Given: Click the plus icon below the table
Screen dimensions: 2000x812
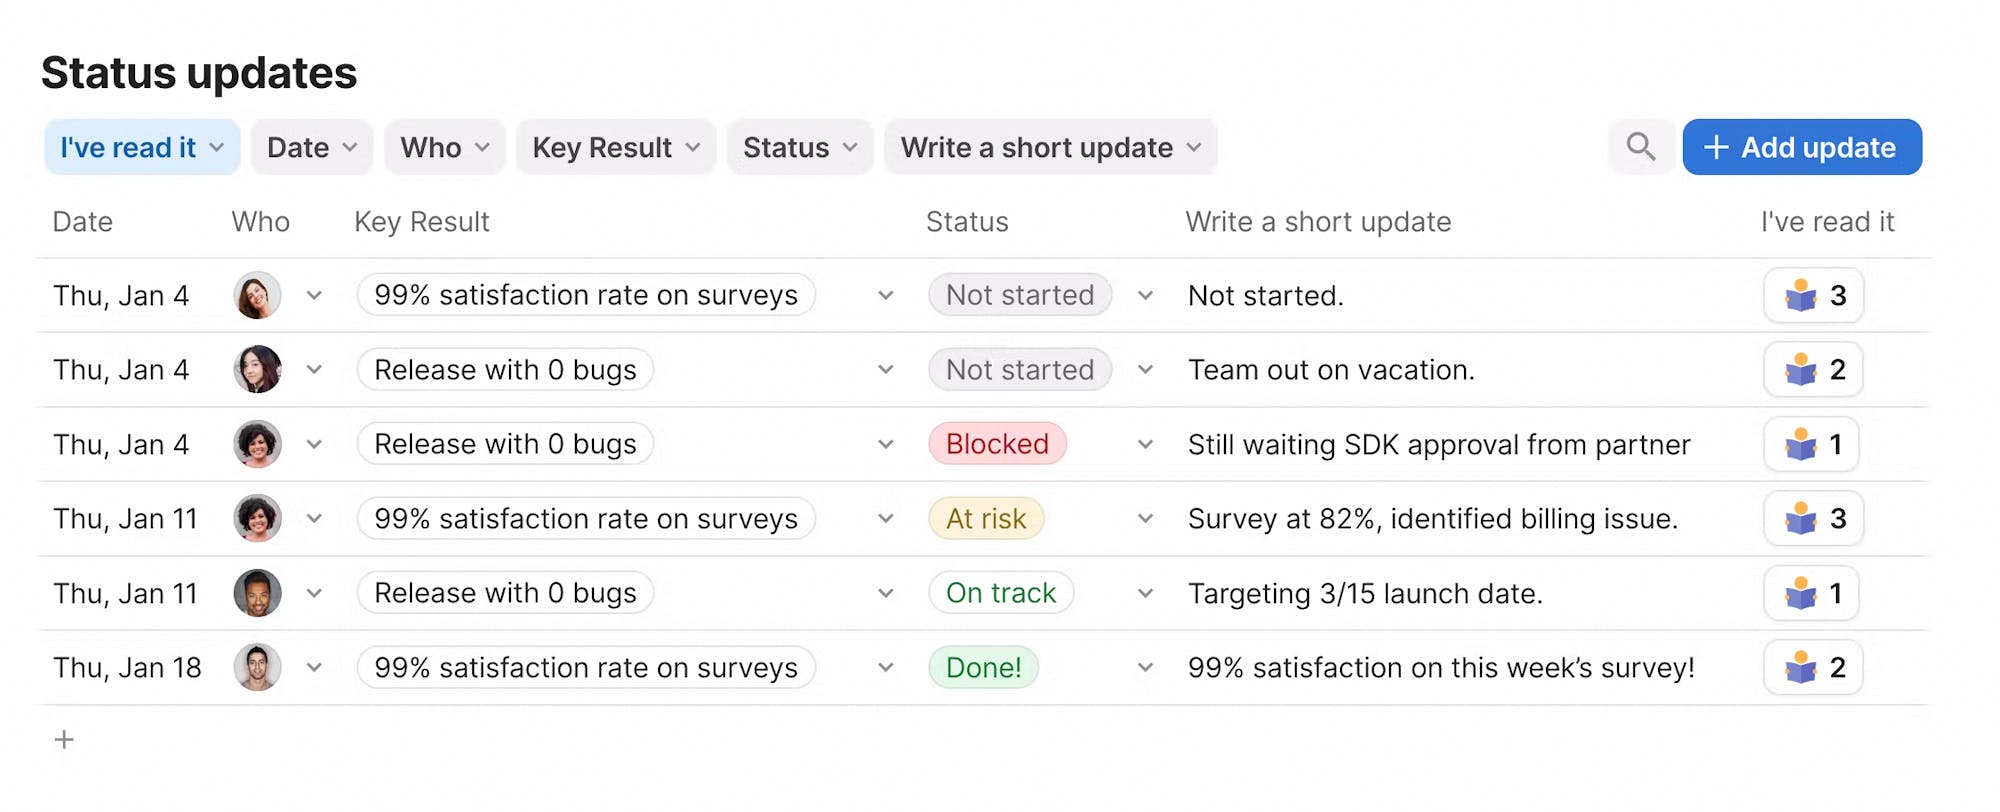Looking at the screenshot, I should (x=64, y=740).
